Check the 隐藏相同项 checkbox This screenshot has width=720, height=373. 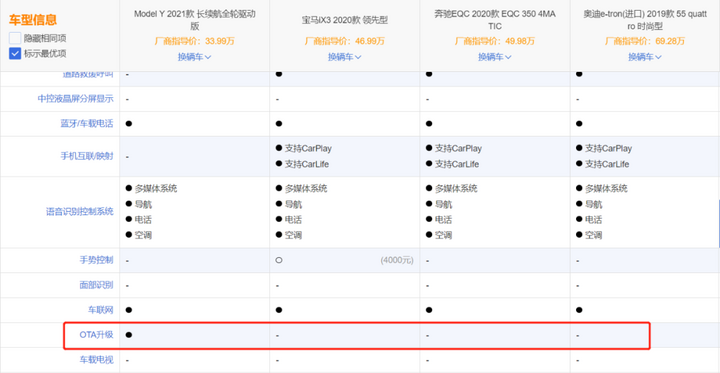pos(15,38)
